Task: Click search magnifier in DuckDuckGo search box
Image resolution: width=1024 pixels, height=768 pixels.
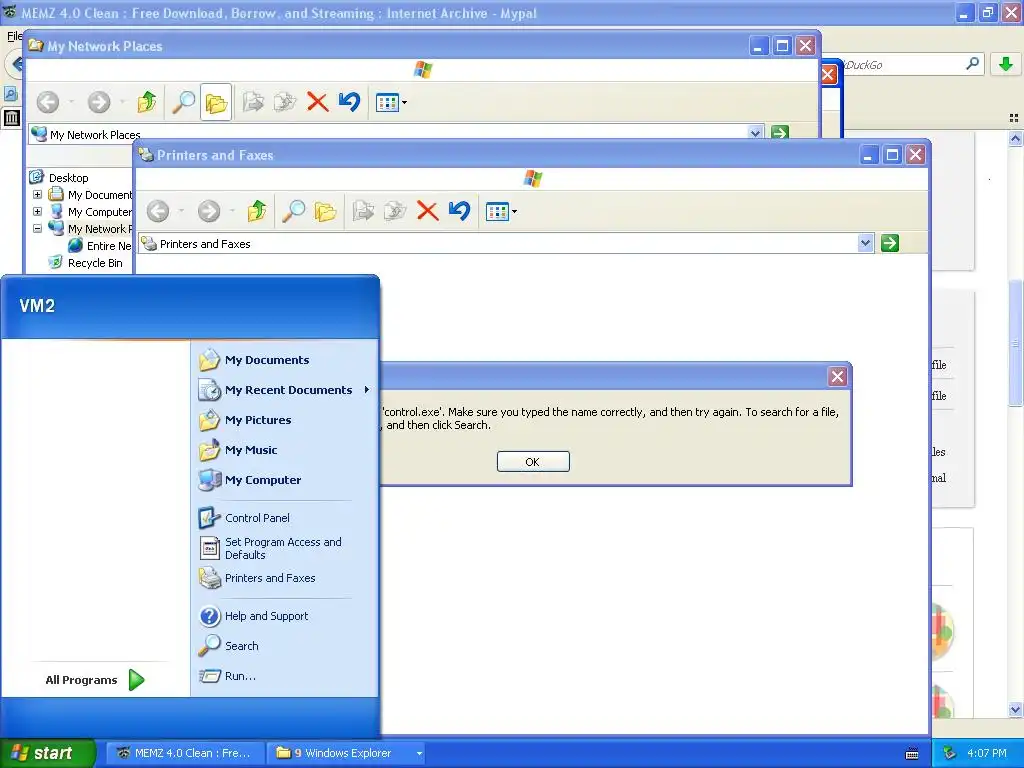Action: [x=972, y=64]
